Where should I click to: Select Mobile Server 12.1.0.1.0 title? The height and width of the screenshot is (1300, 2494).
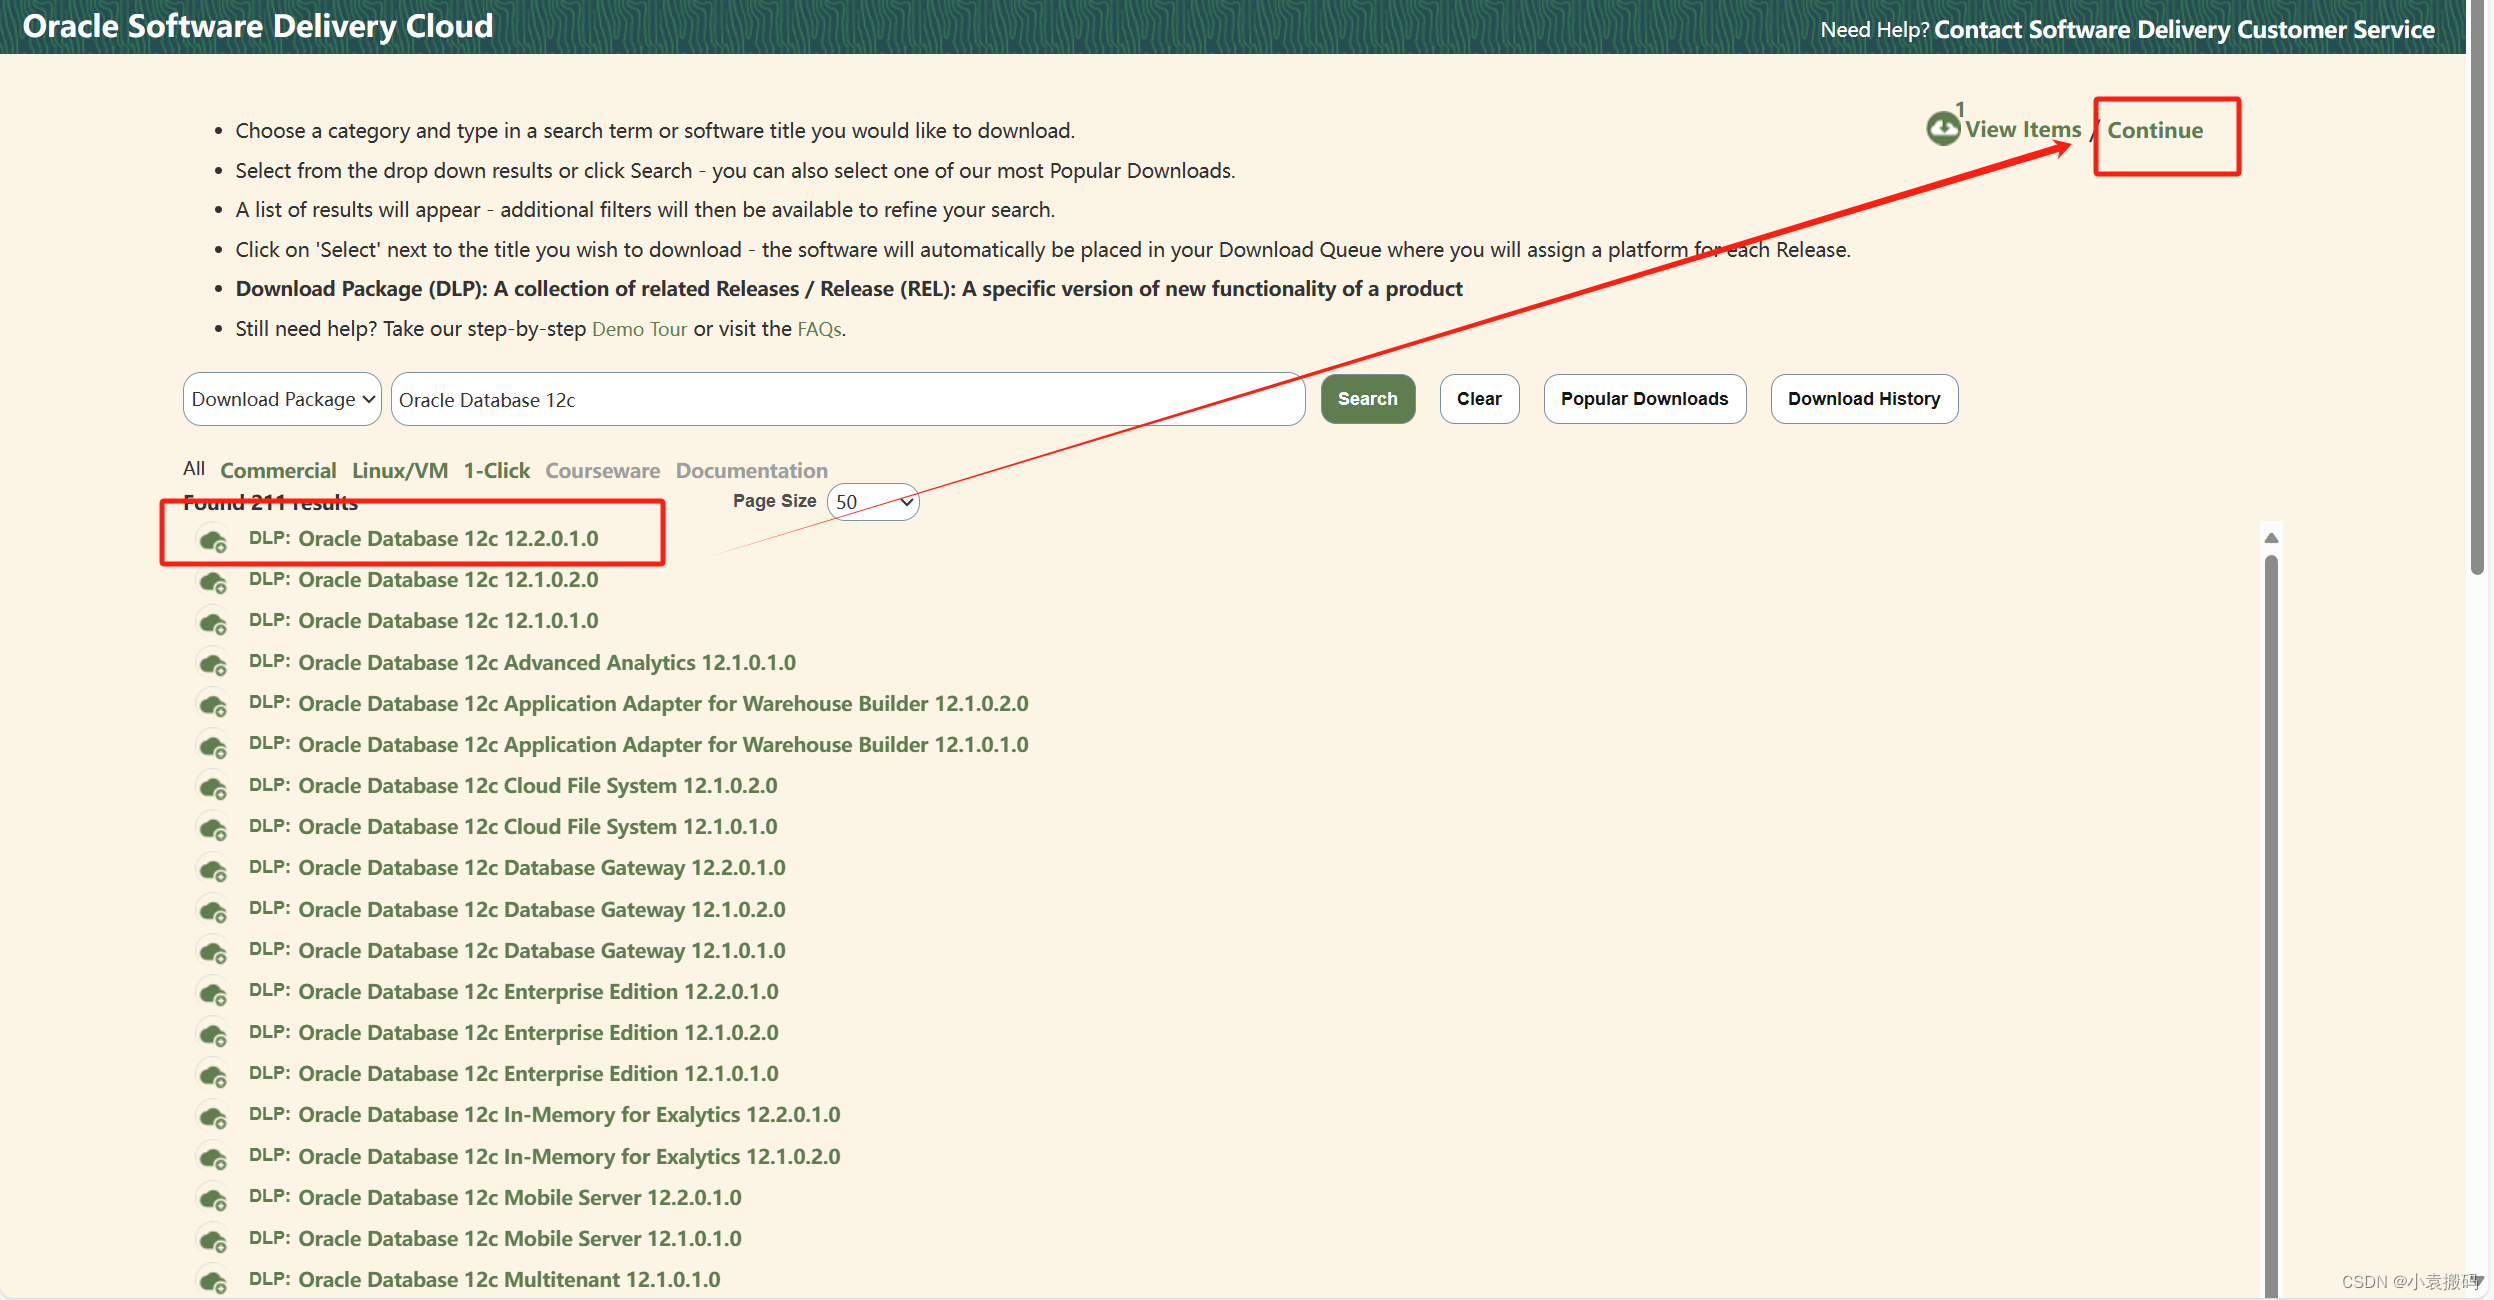tap(520, 1239)
